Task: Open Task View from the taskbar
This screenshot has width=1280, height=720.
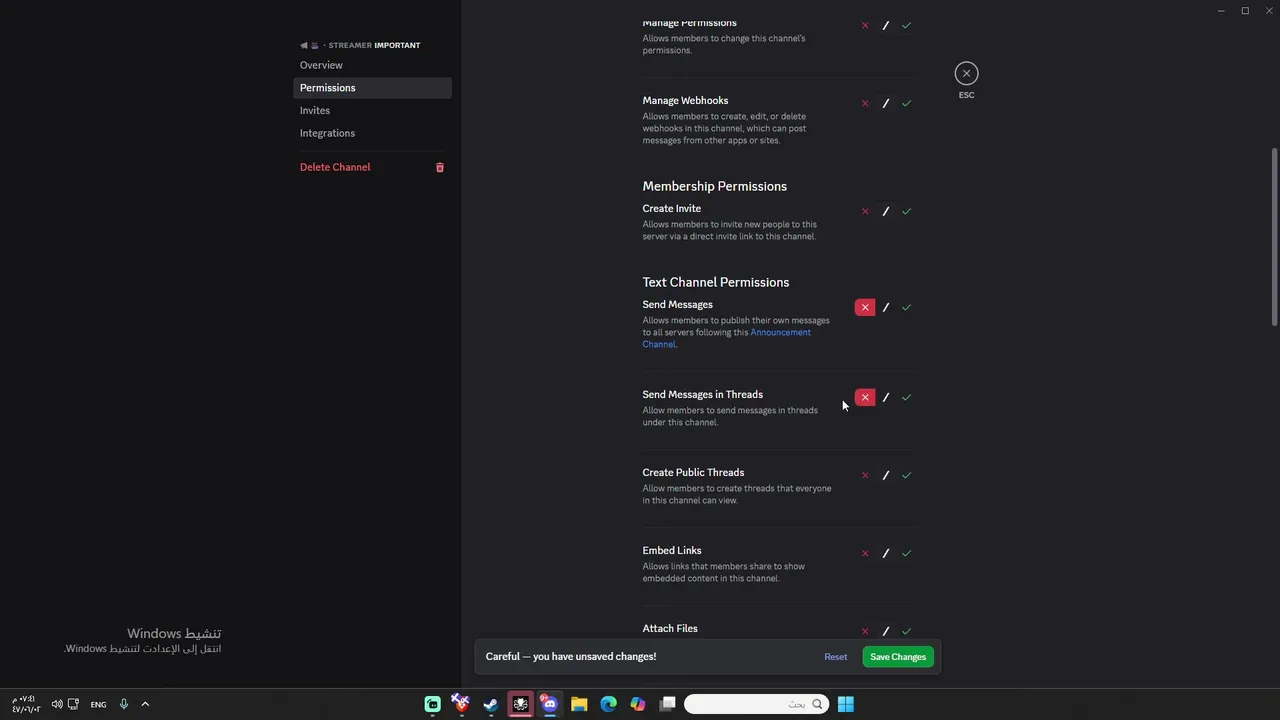Action: [667, 704]
